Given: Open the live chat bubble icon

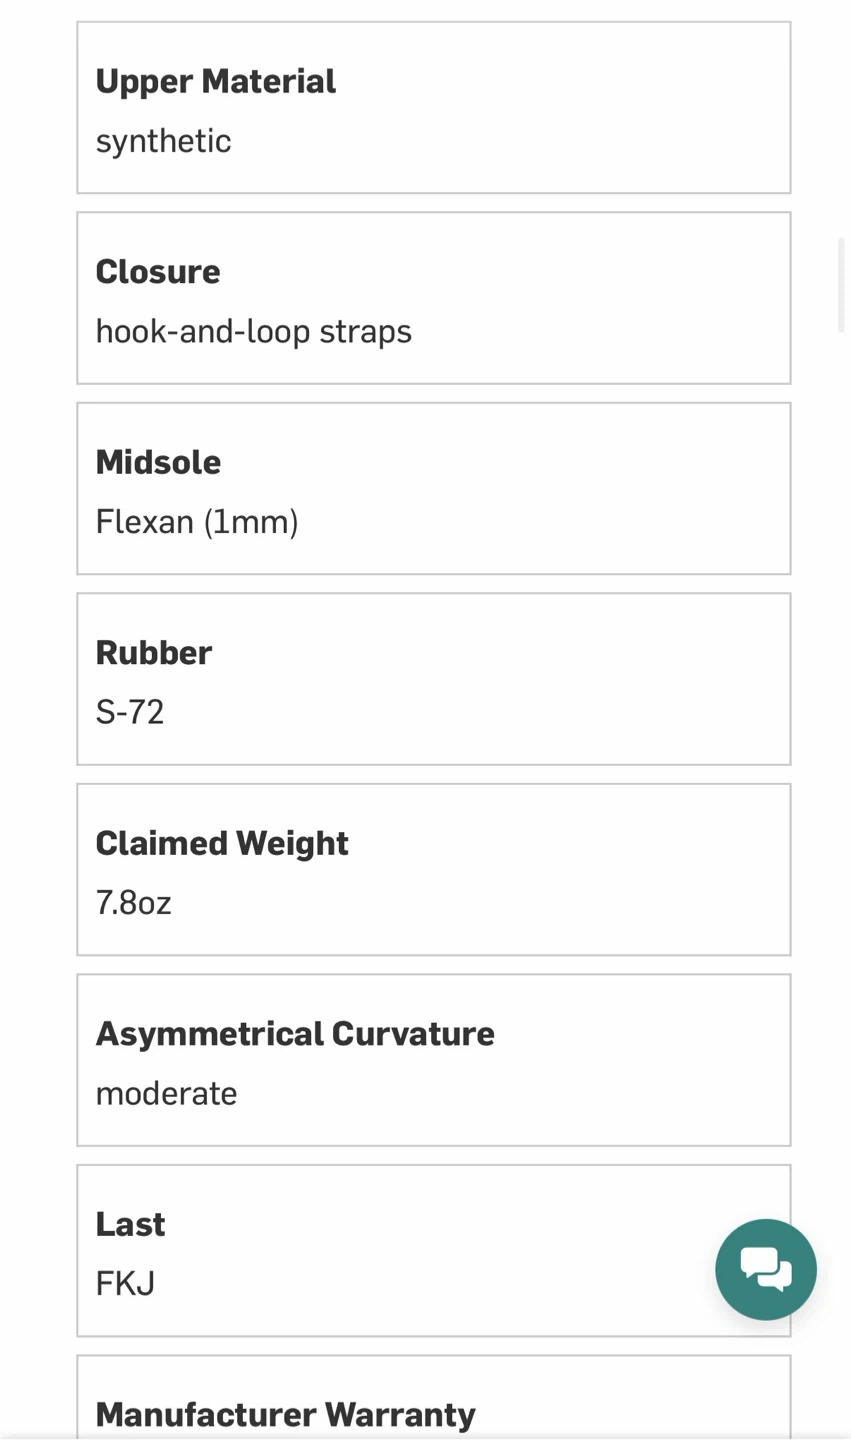Looking at the screenshot, I should pyautogui.click(x=766, y=1269).
